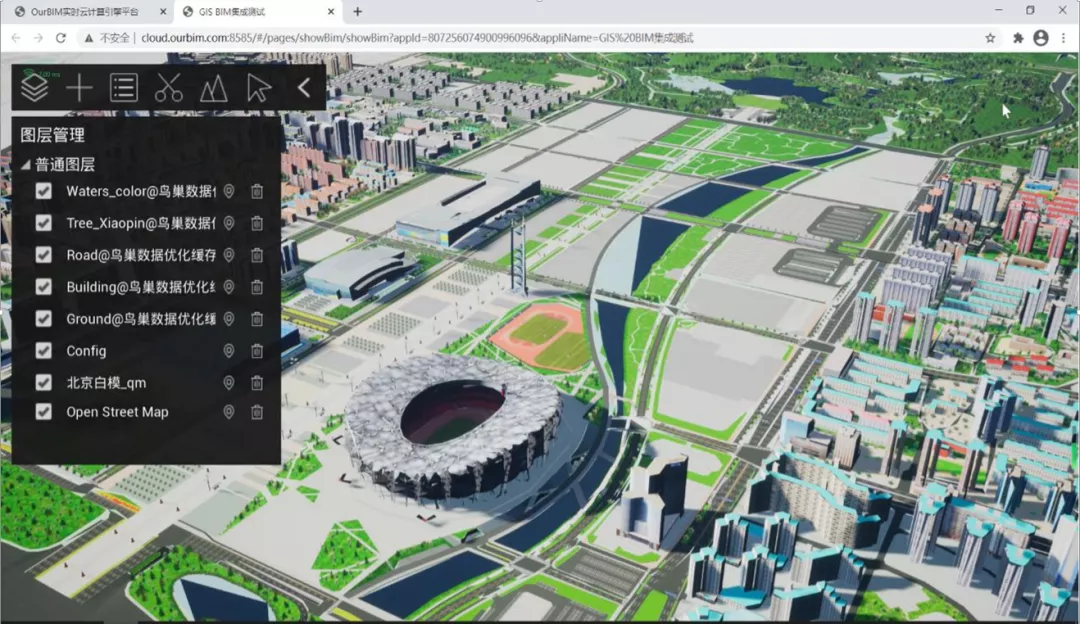Click the plus add-layer icon
Viewport: 1080px width, 624px height.
tap(79, 88)
